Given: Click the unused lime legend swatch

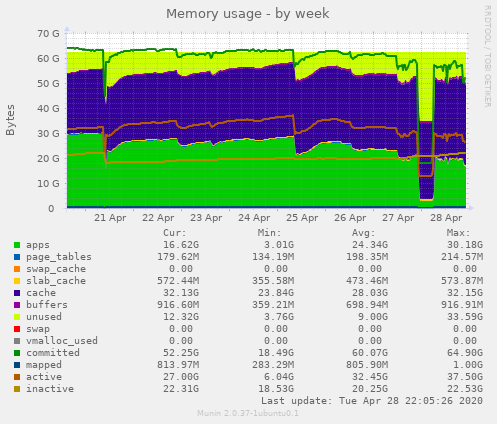Looking at the screenshot, I should click(x=17, y=317).
